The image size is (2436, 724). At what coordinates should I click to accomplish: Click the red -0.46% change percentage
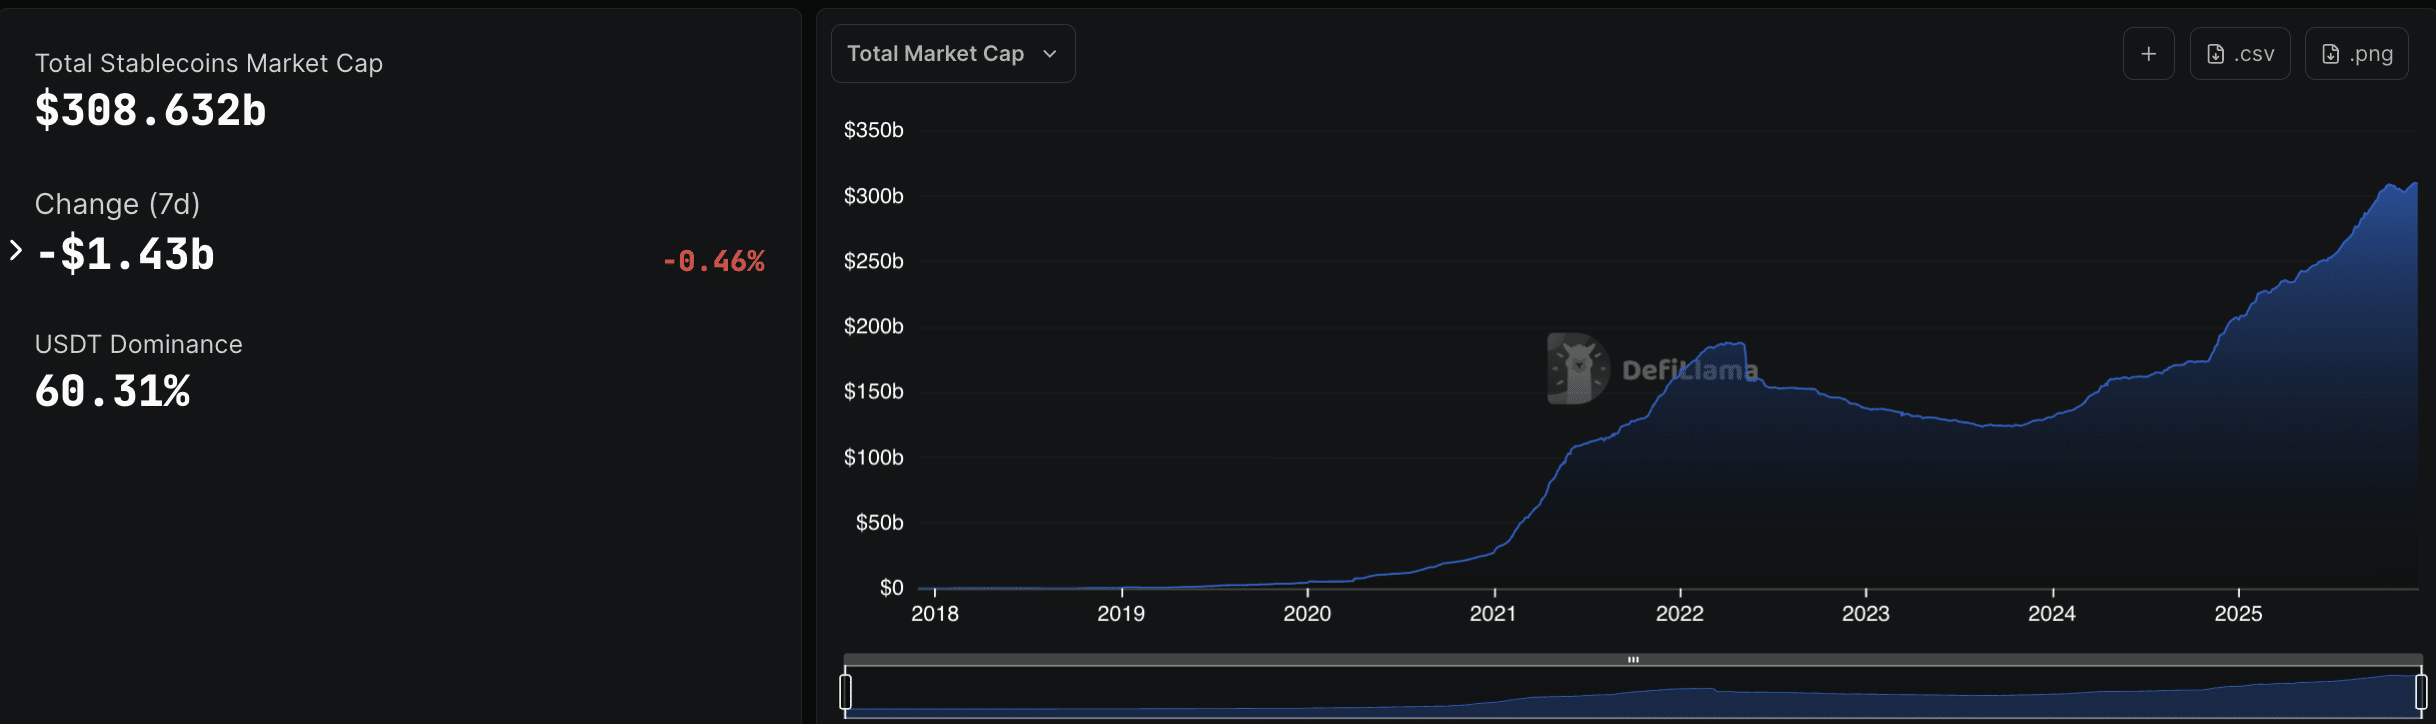click(x=713, y=260)
